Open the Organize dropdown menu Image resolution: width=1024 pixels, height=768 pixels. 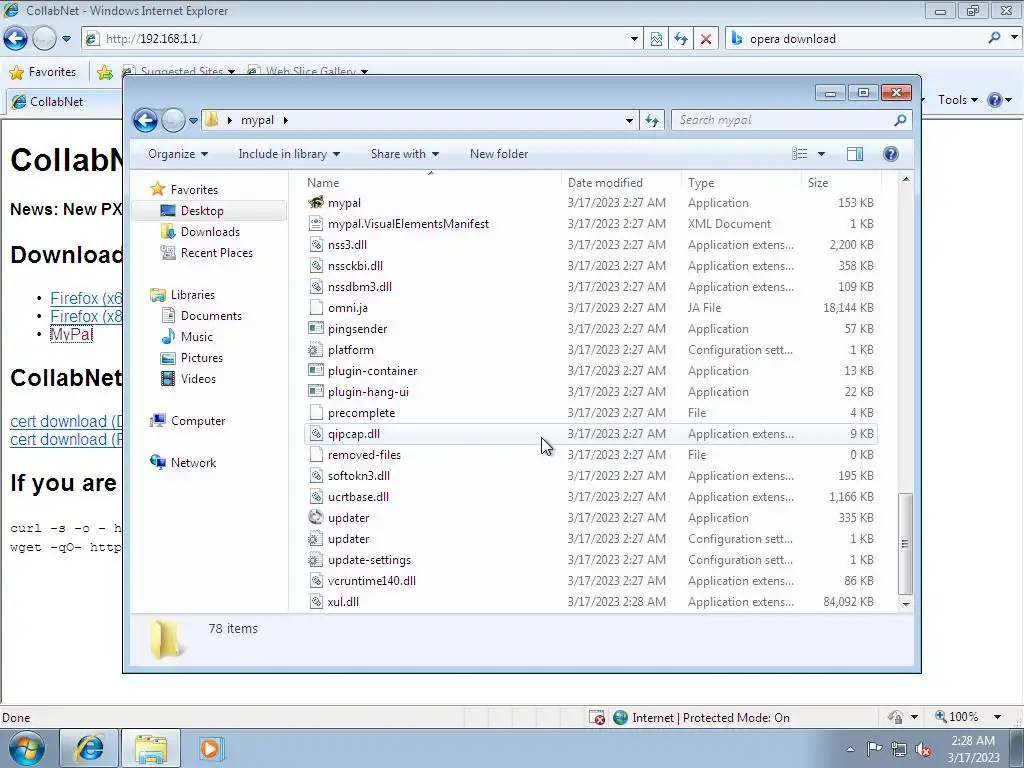coord(178,154)
